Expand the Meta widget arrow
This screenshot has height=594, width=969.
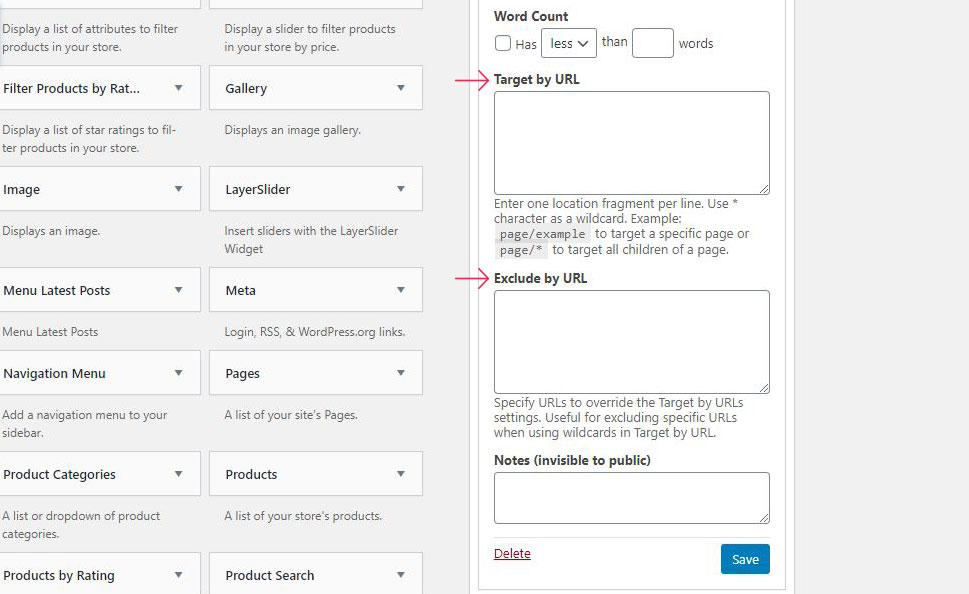[x=401, y=290]
